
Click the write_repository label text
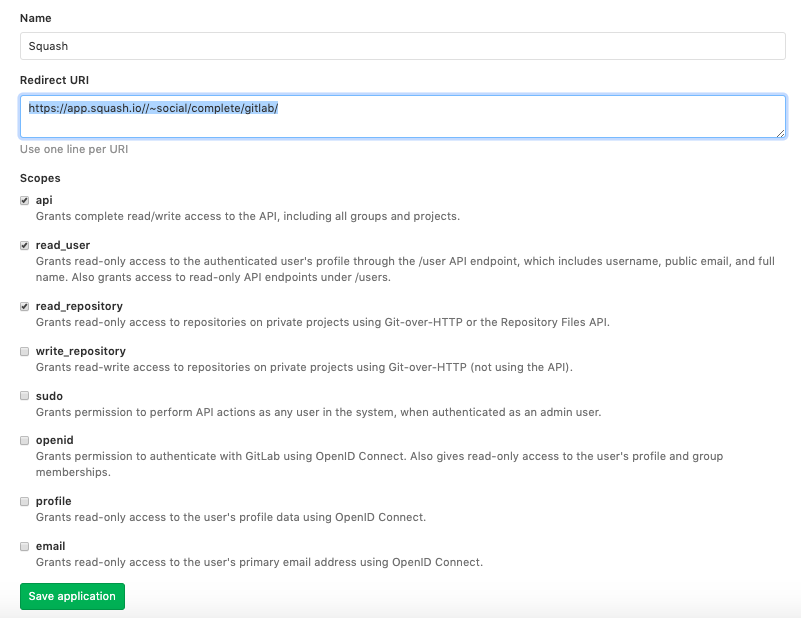pos(81,351)
